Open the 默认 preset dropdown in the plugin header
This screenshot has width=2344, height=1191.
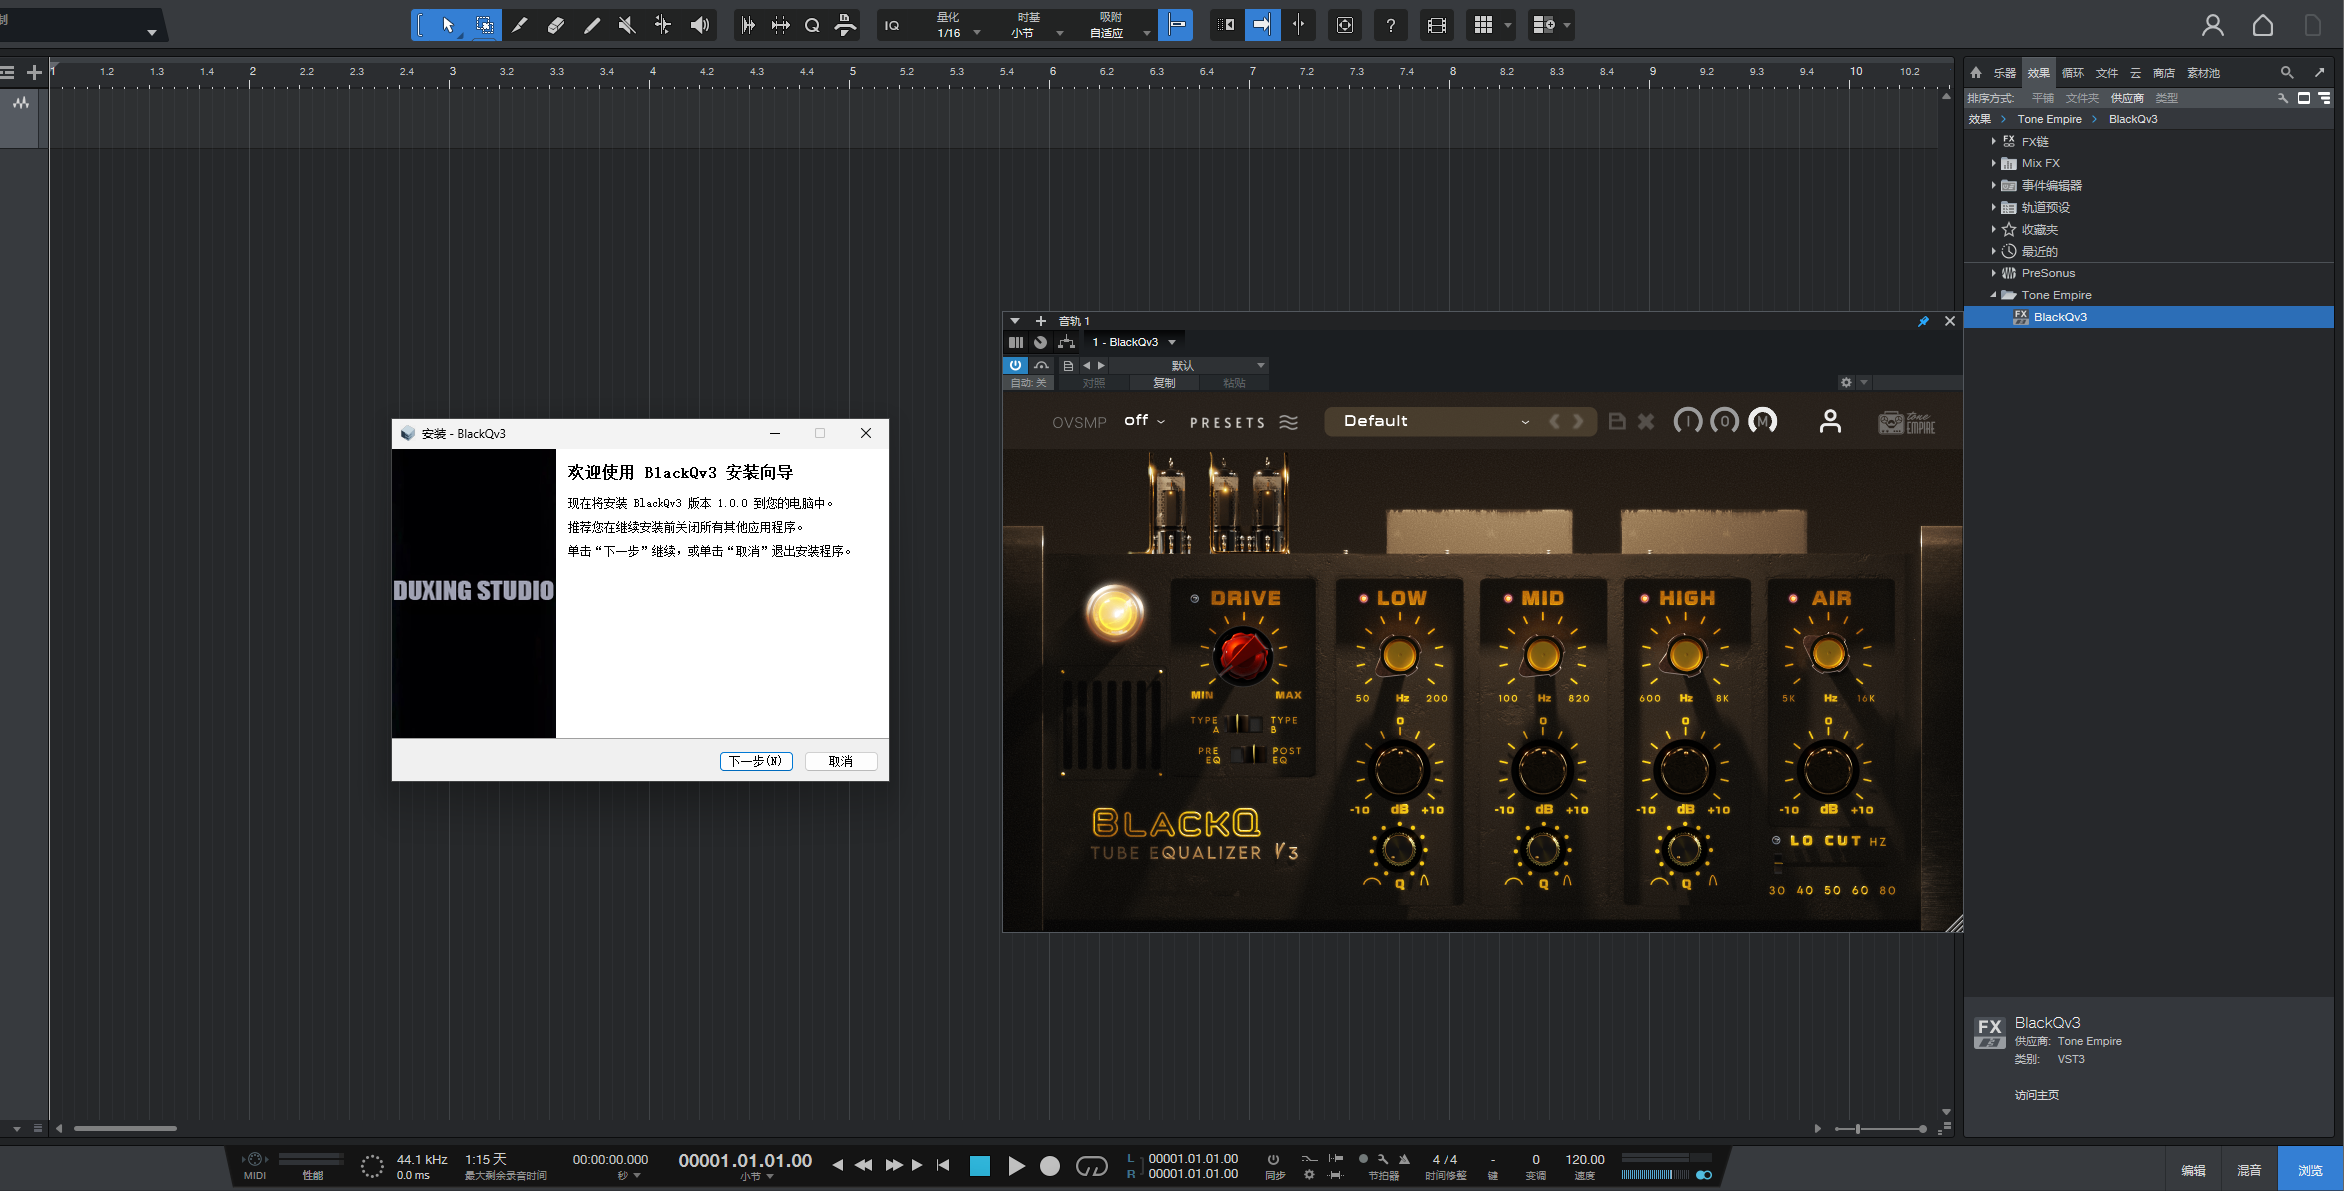(x=1188, y=365)
